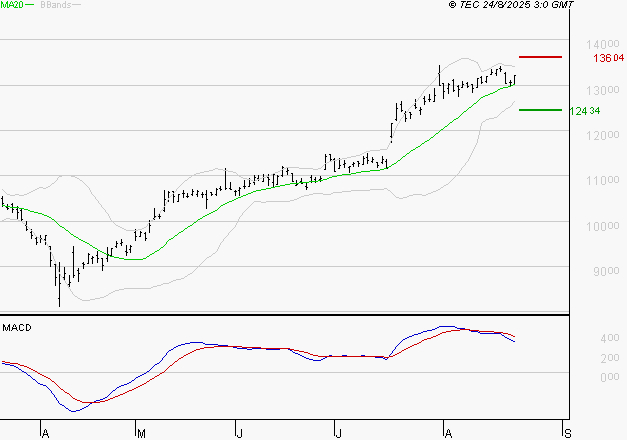This screenshot has width=627, height=440.
Task: Click the red resistance level line
Action: coord(540,57)
